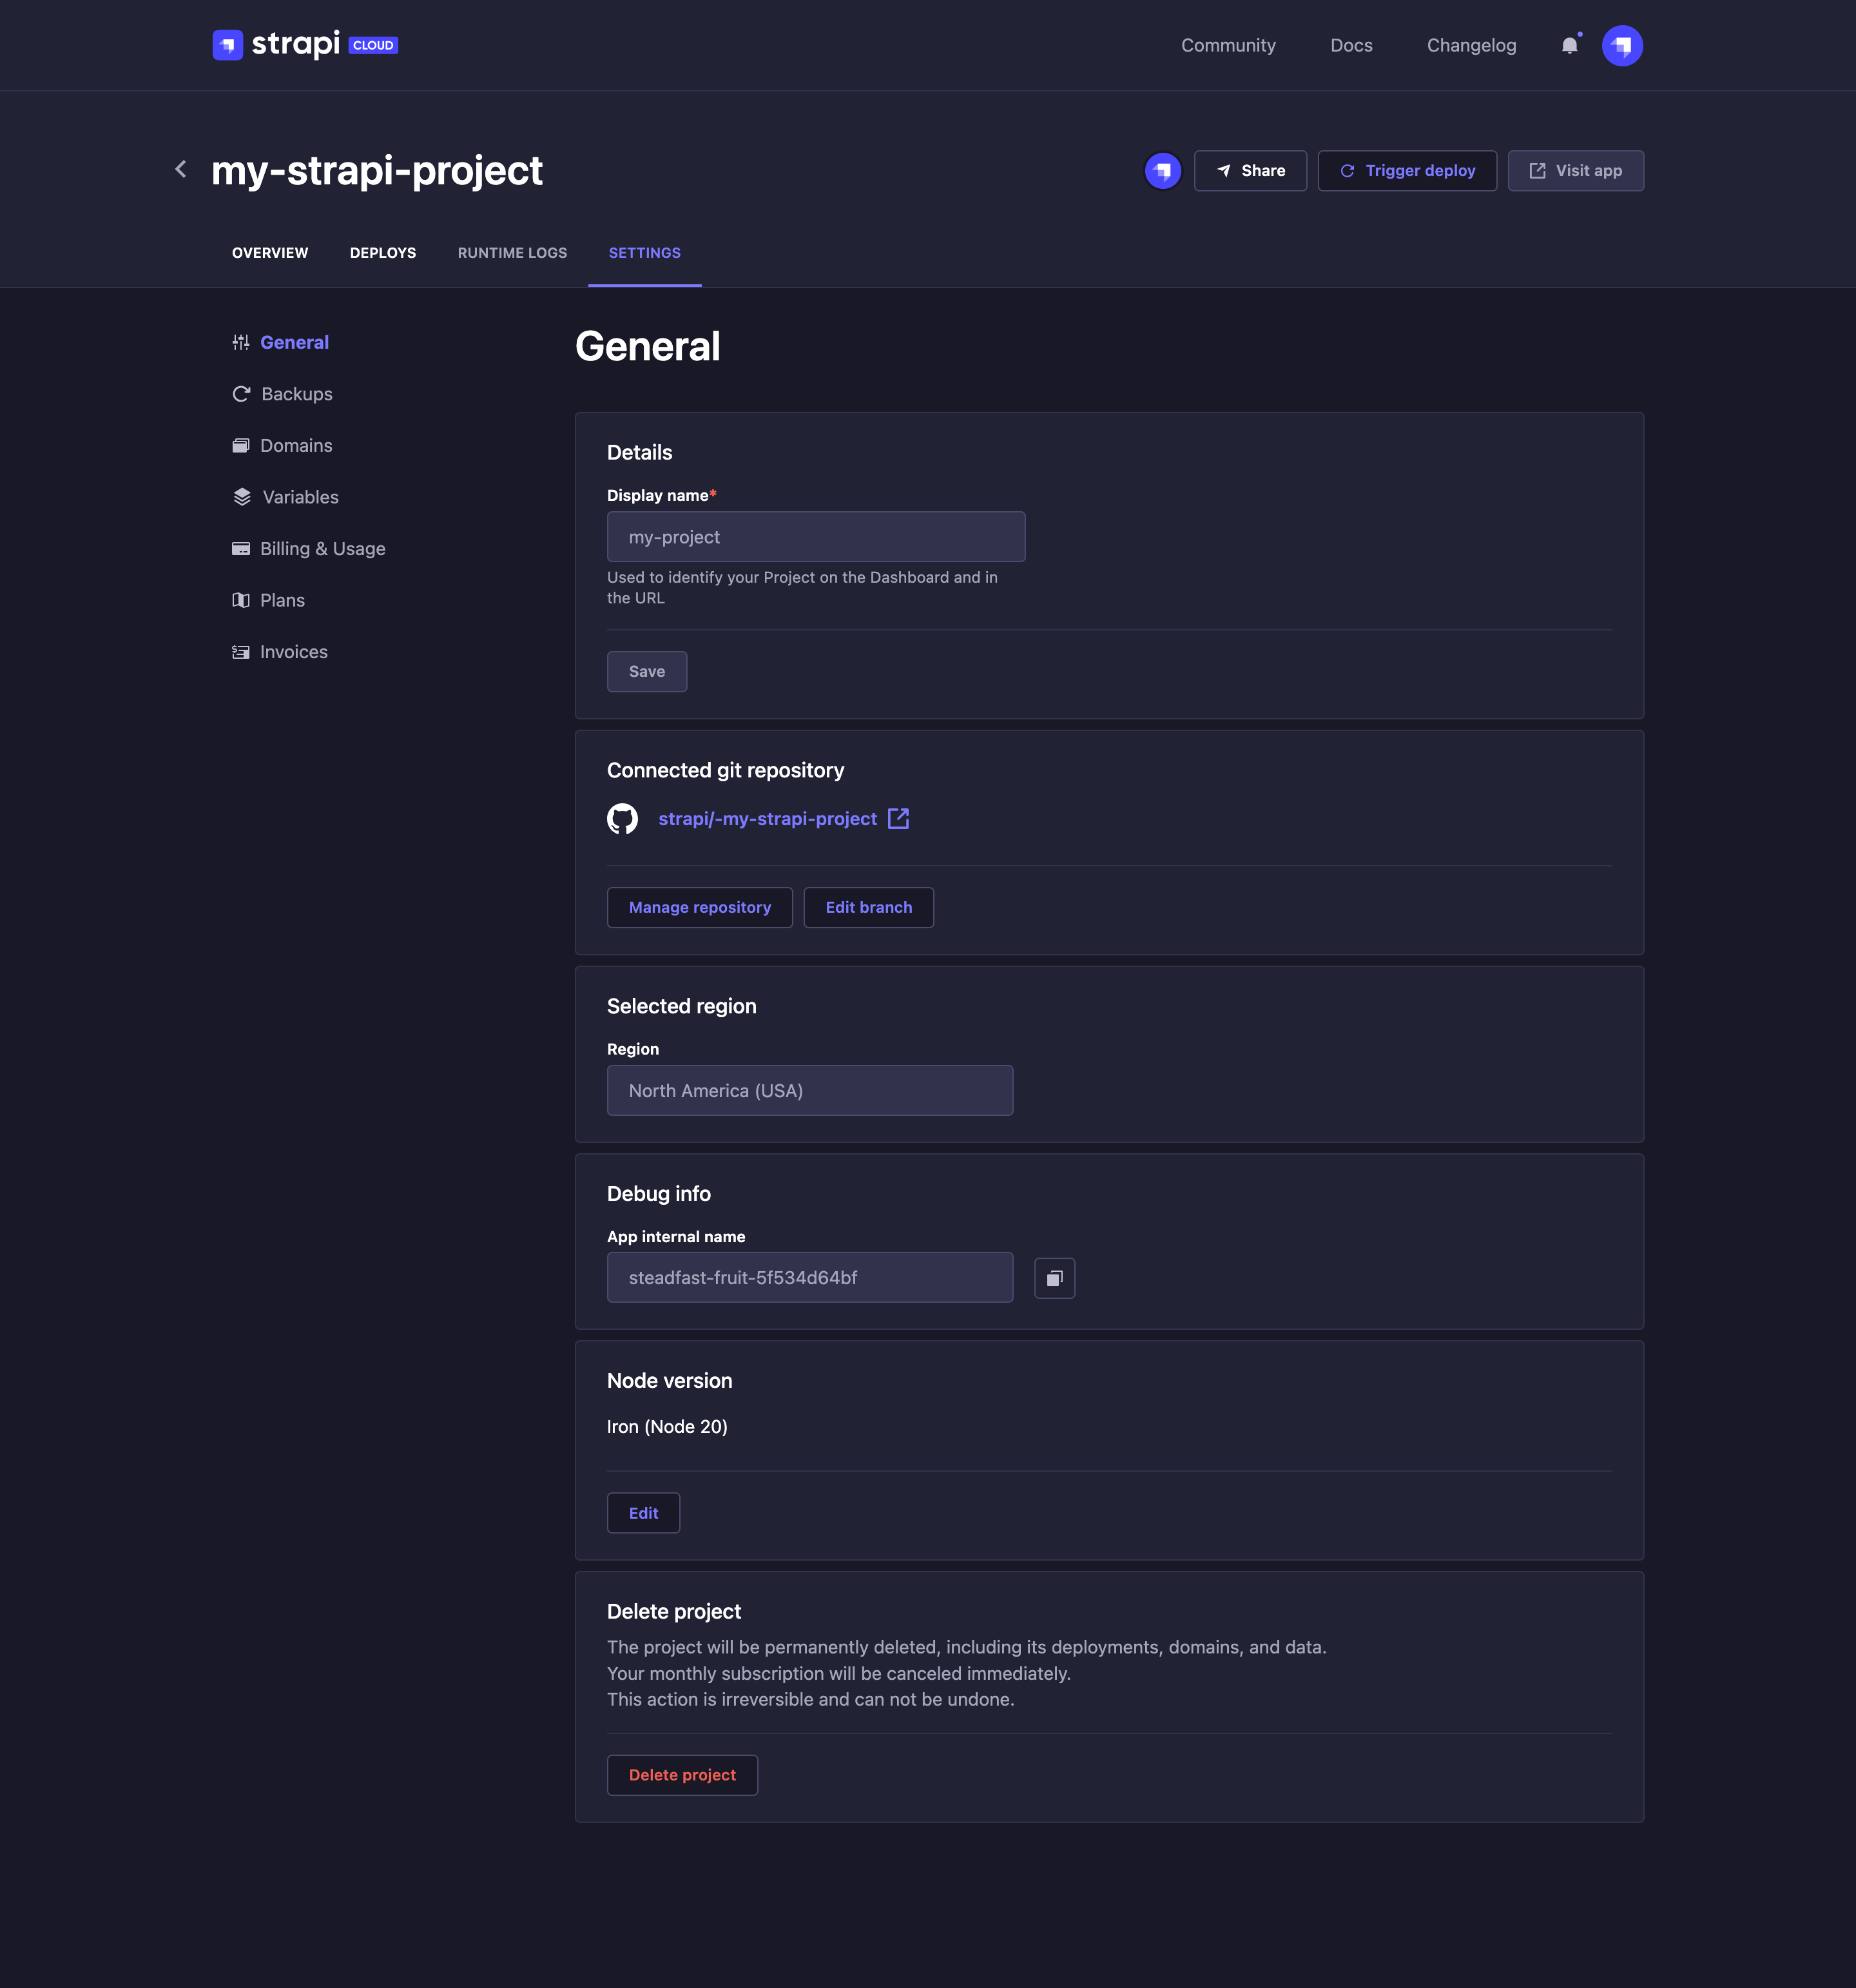
Task: Click Manage repository
Action: pyautogui.click(x=699, y=907)
